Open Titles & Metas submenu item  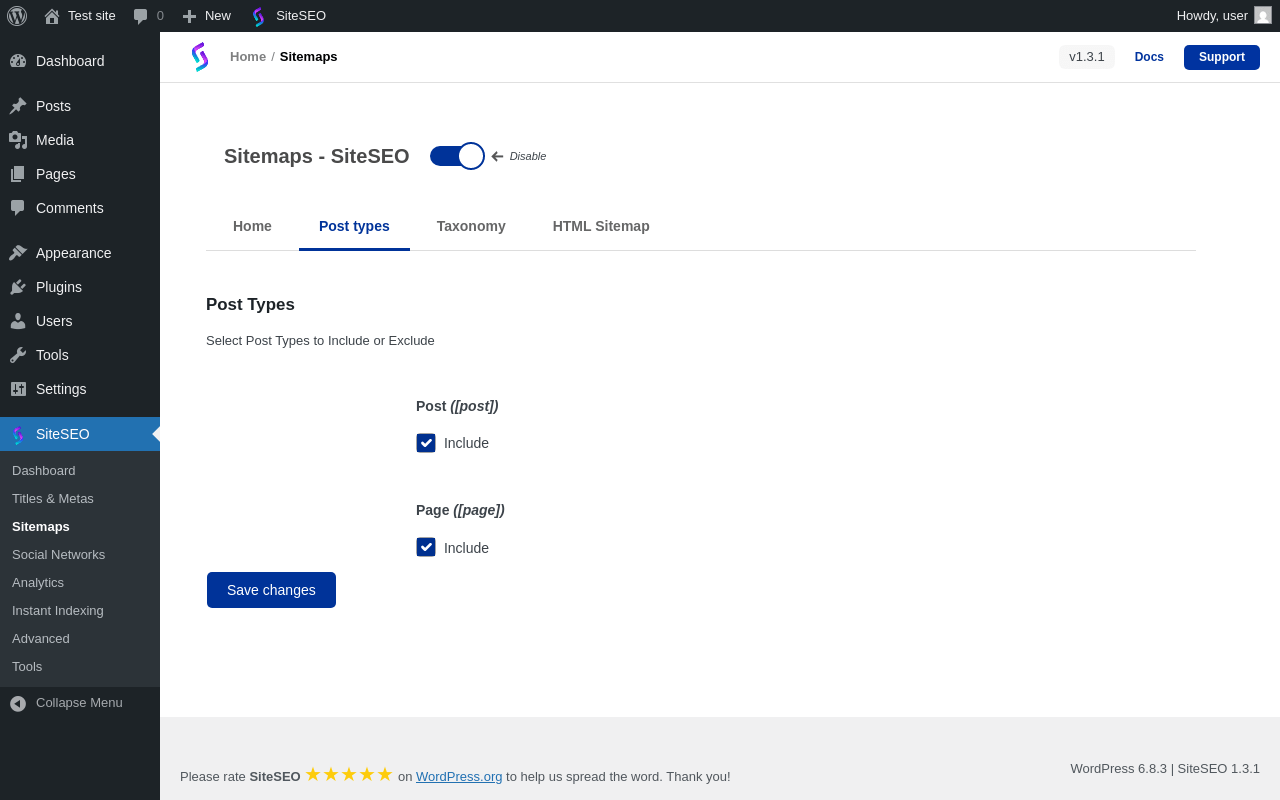click(53, 498)
